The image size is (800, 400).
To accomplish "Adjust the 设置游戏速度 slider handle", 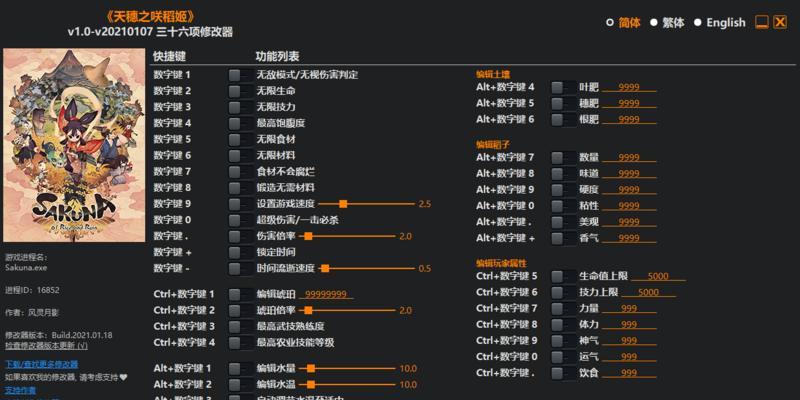I will coord(343,204).
